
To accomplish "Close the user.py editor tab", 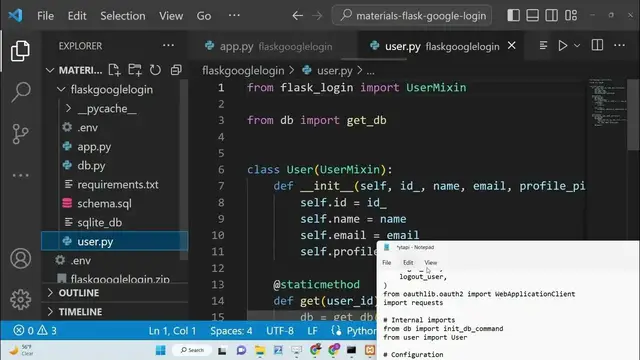I will pos(511,46).
